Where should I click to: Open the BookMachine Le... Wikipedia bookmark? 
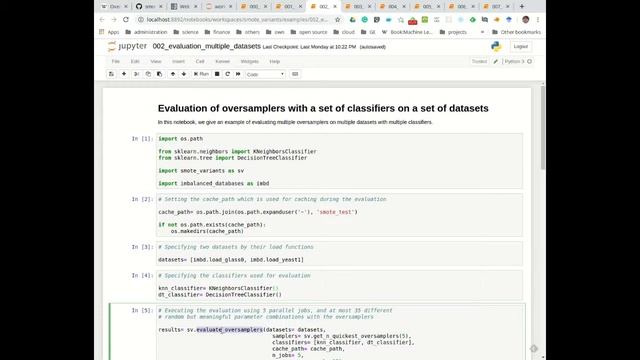pyautogui.click(x=407, y=32)
